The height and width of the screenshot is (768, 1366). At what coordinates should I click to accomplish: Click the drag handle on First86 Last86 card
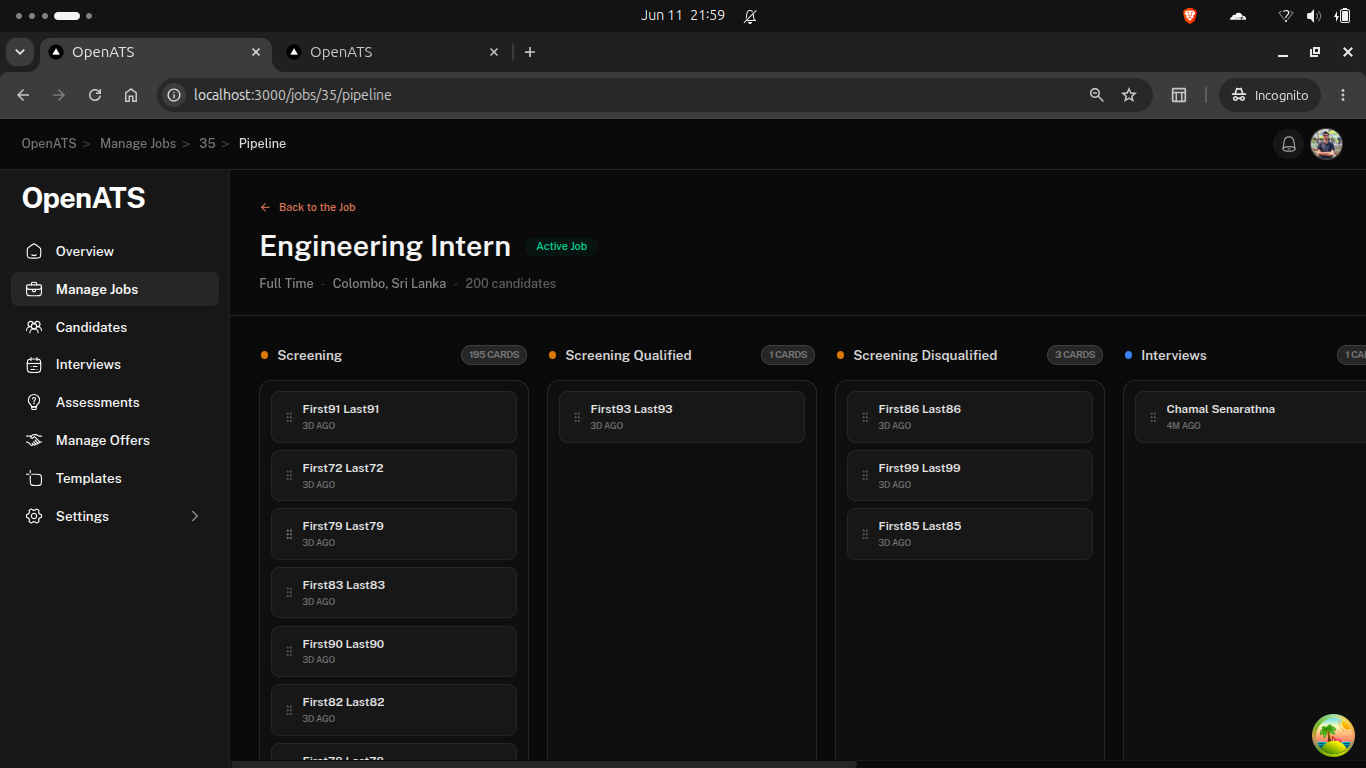(x=866, y=417)
